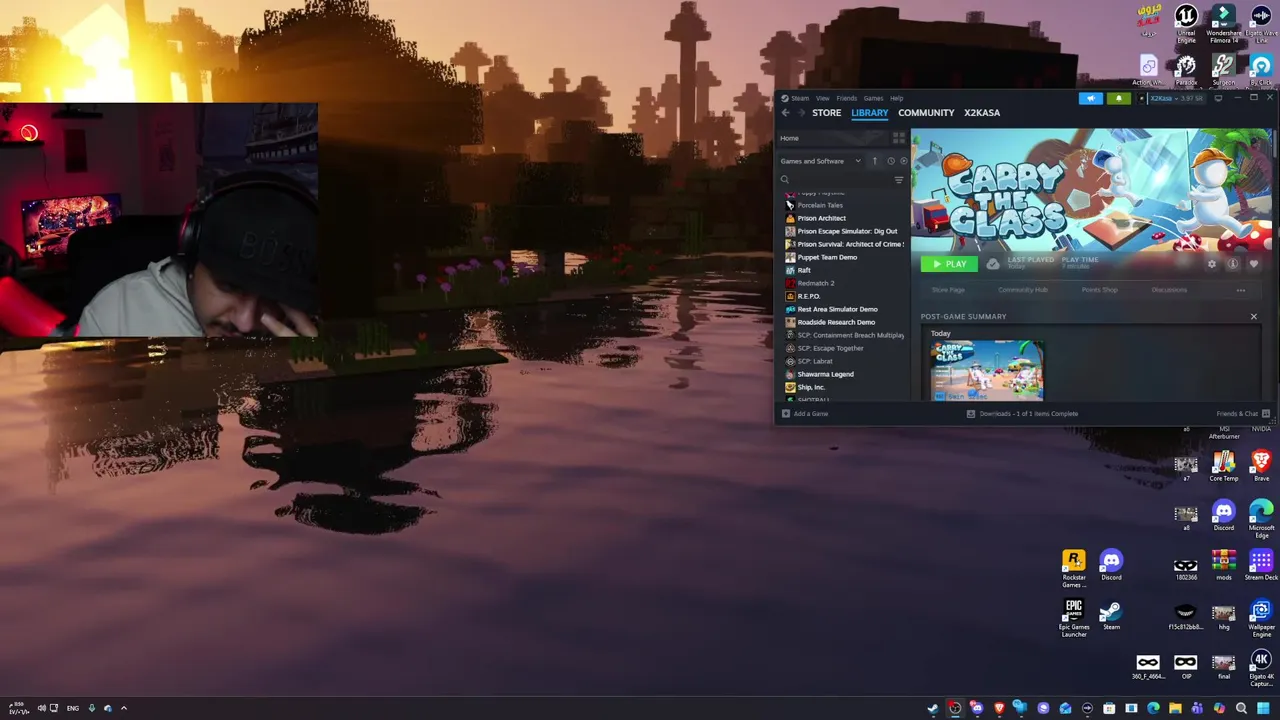
Task: Select Prison Escape Simulator: Dig Out
Action: tap(846, 231)
